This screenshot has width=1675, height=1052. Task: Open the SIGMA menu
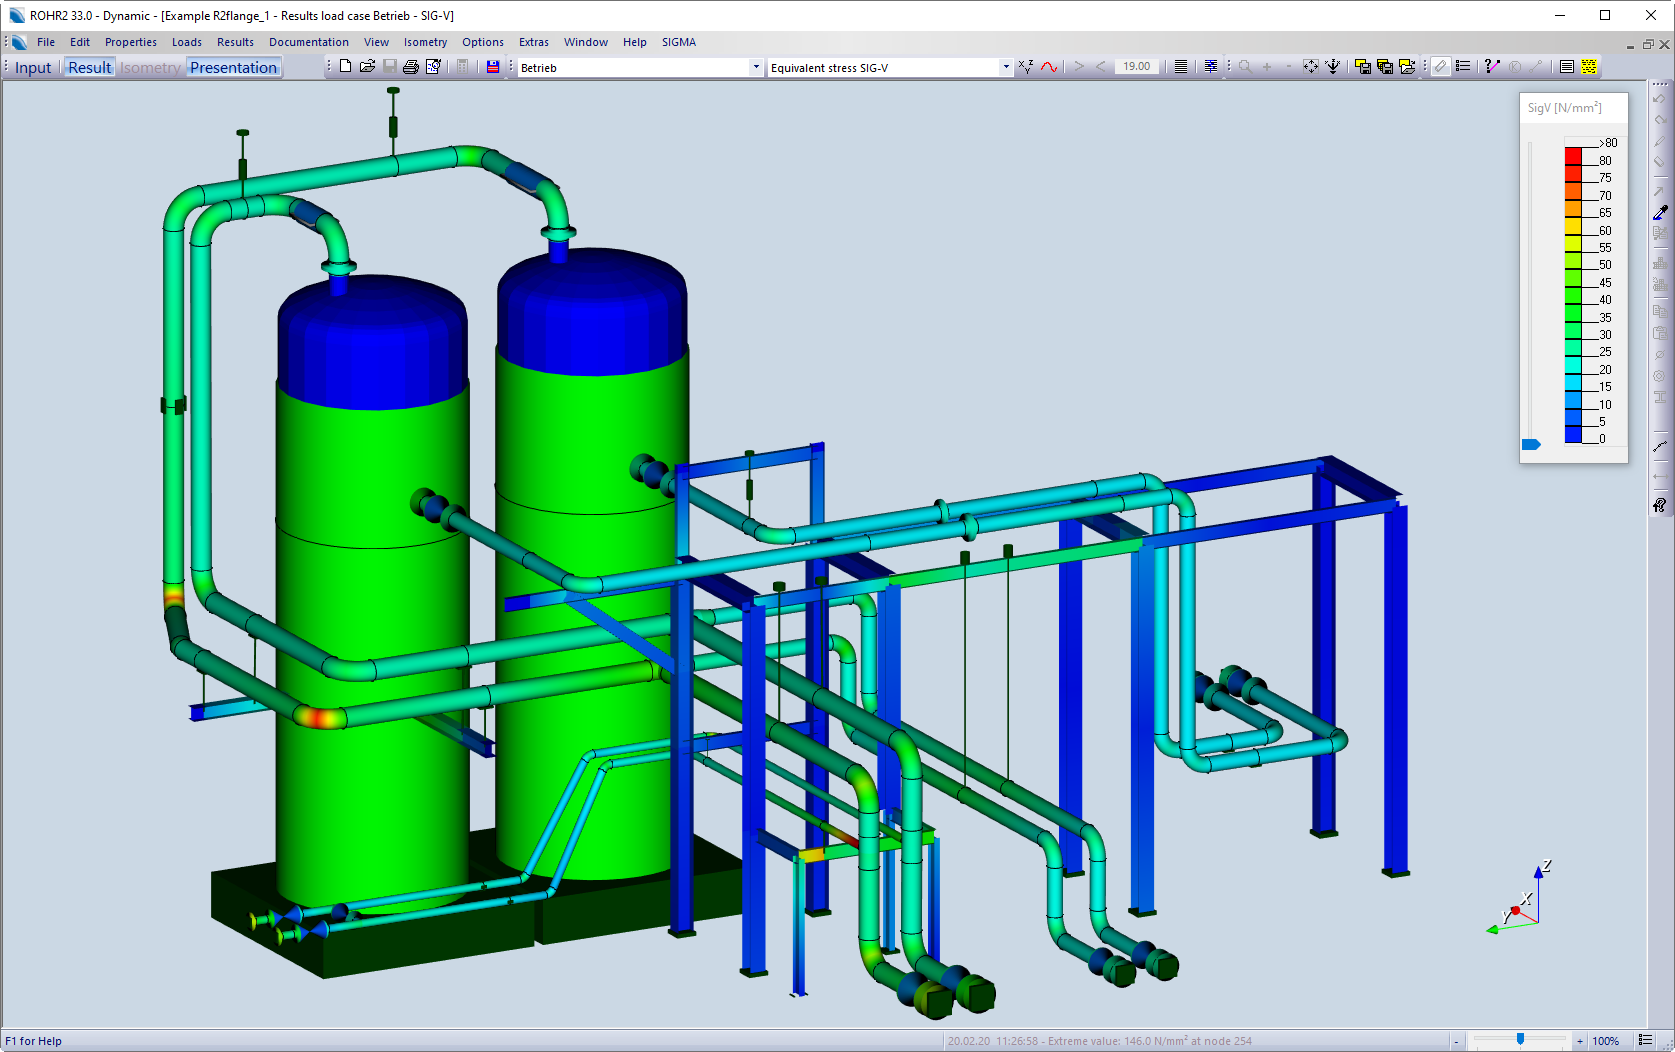click(678, 42)
